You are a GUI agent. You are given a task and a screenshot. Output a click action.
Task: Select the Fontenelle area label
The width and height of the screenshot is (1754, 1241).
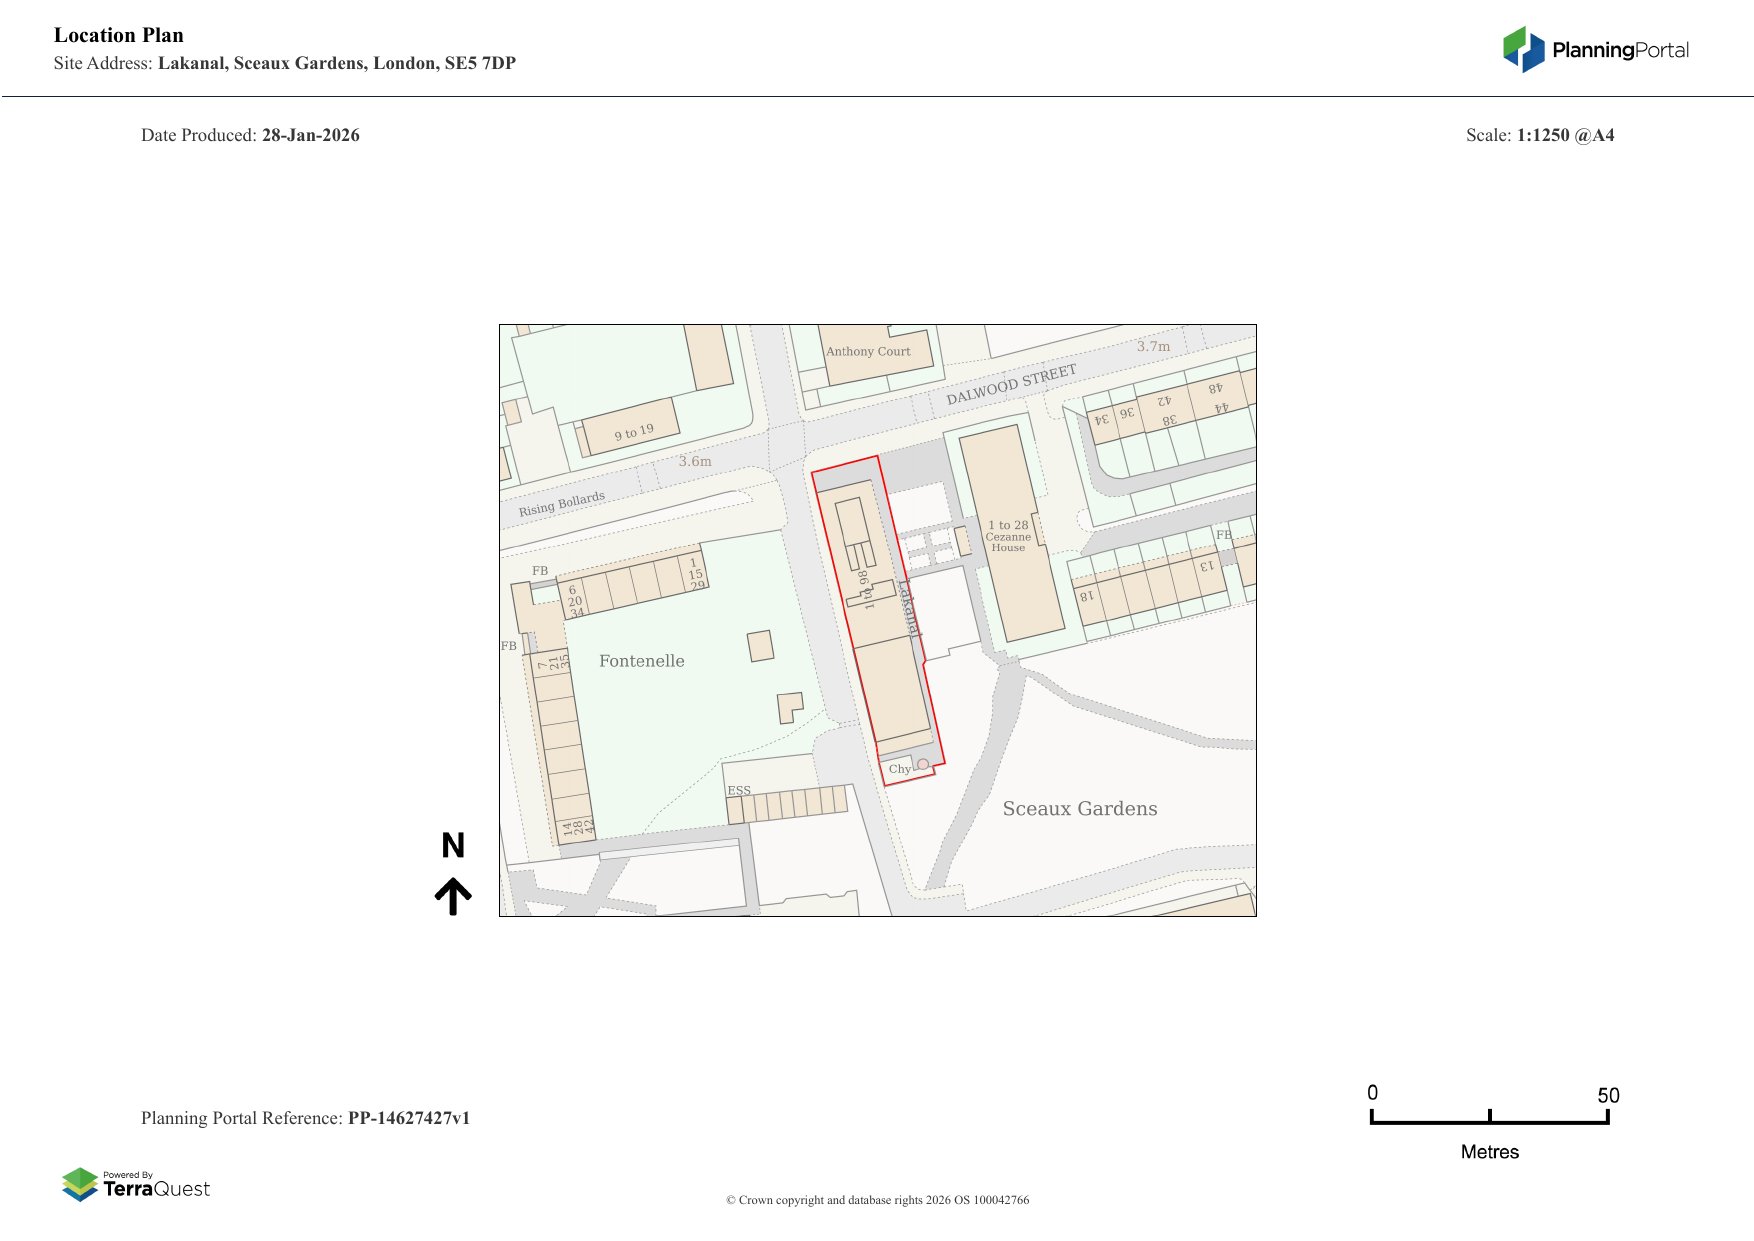(642, 660)
